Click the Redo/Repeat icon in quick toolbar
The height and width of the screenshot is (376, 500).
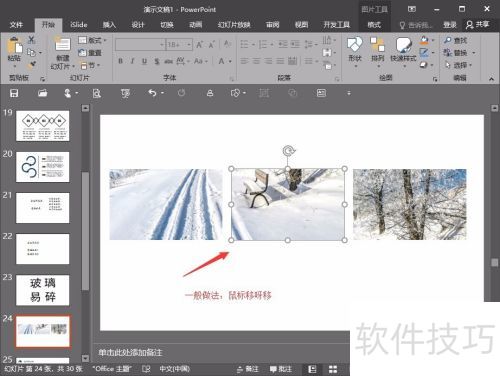[x=181, y=93]
